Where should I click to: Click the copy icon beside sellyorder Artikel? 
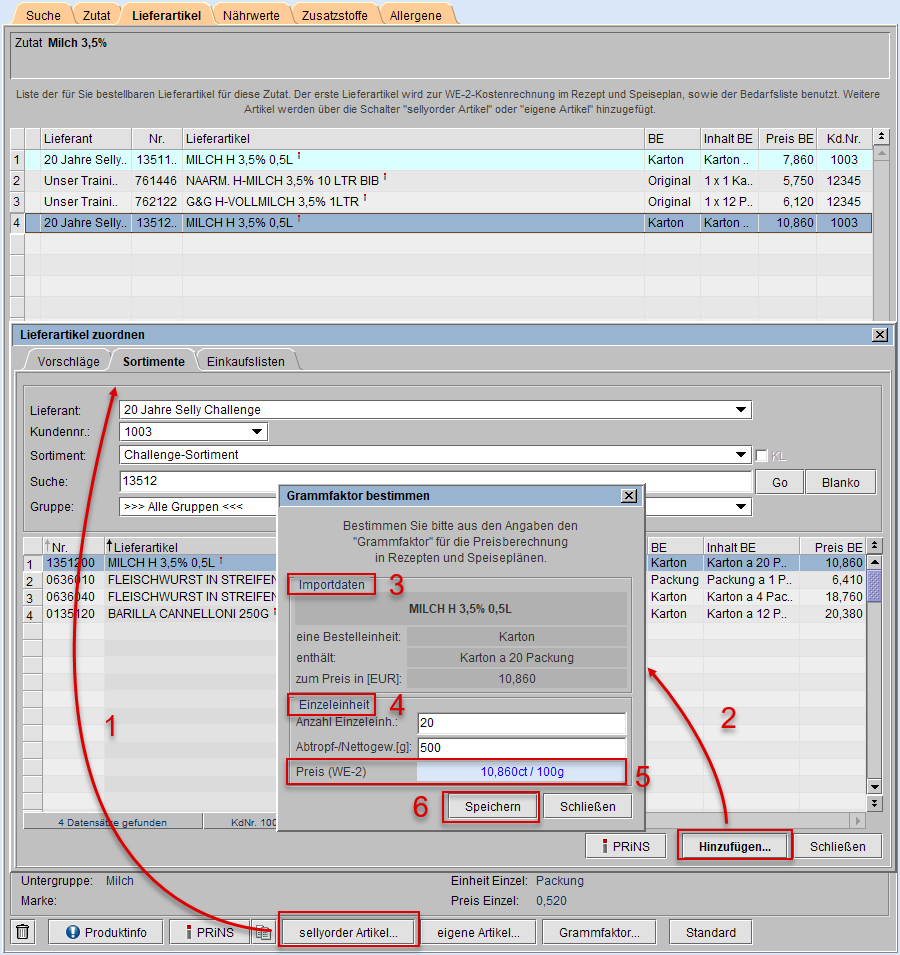point(263,932)
